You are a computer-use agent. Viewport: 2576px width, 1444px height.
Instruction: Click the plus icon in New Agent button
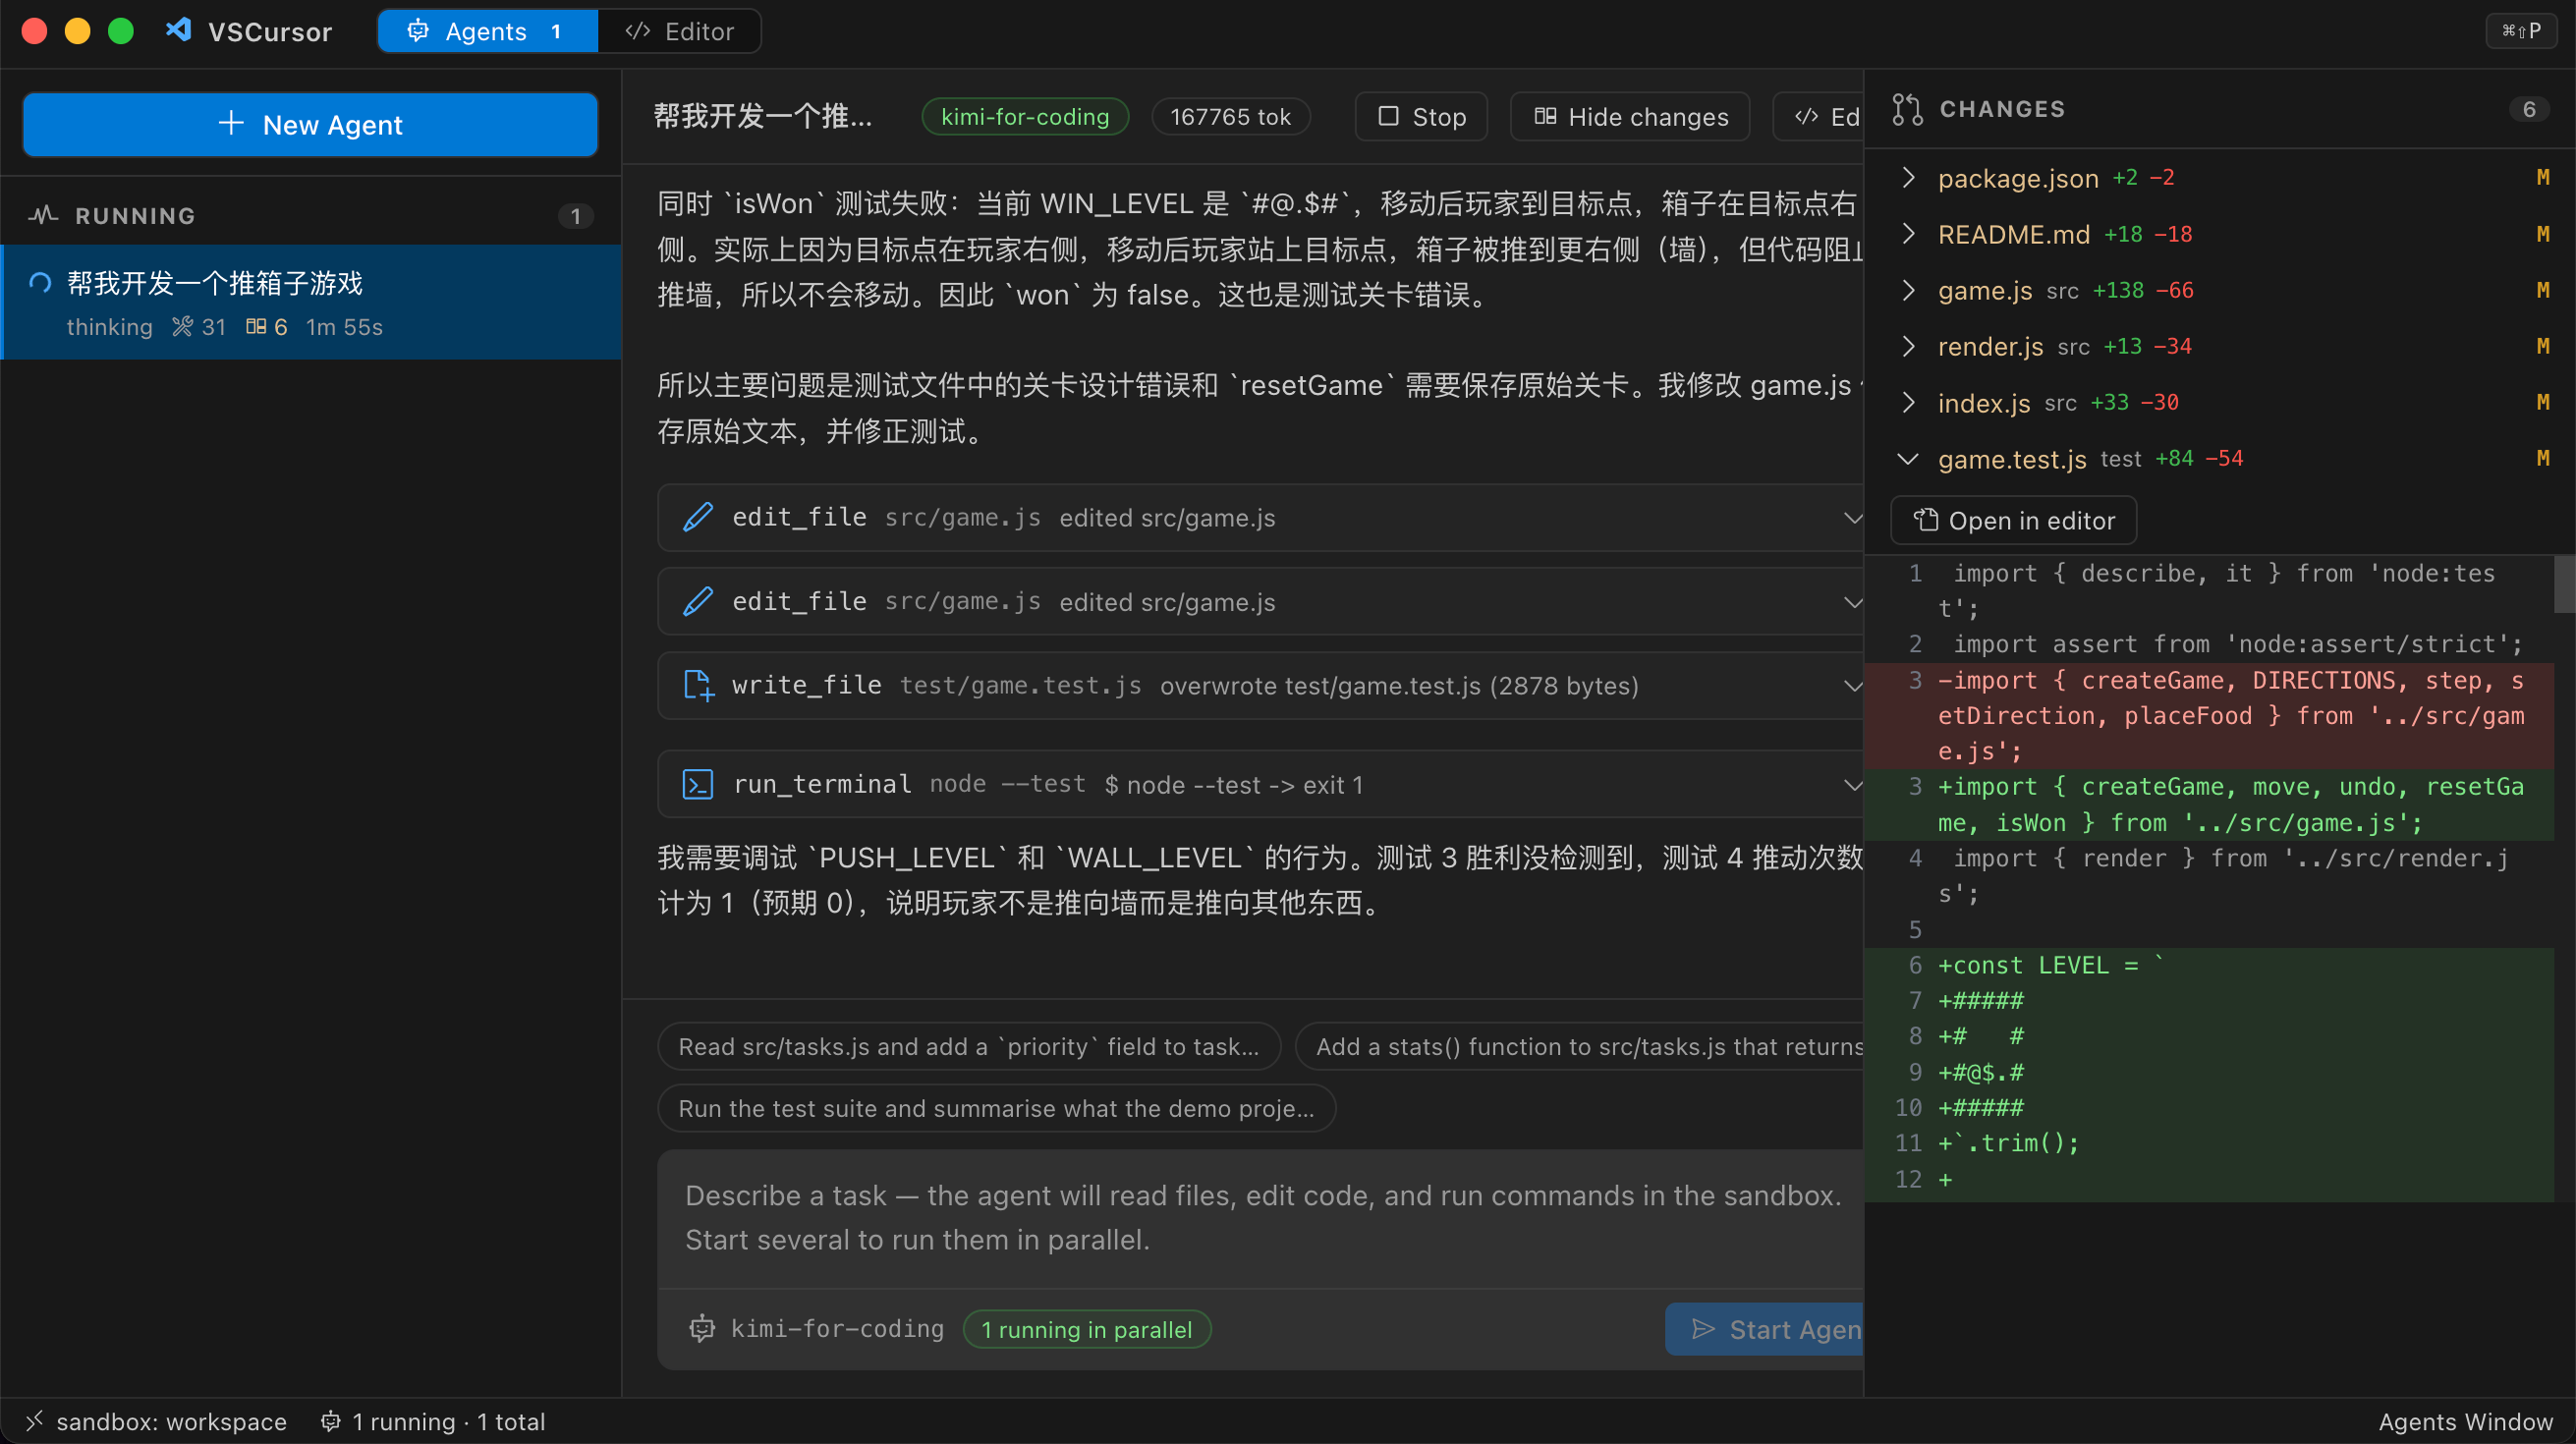click(231, 123)
